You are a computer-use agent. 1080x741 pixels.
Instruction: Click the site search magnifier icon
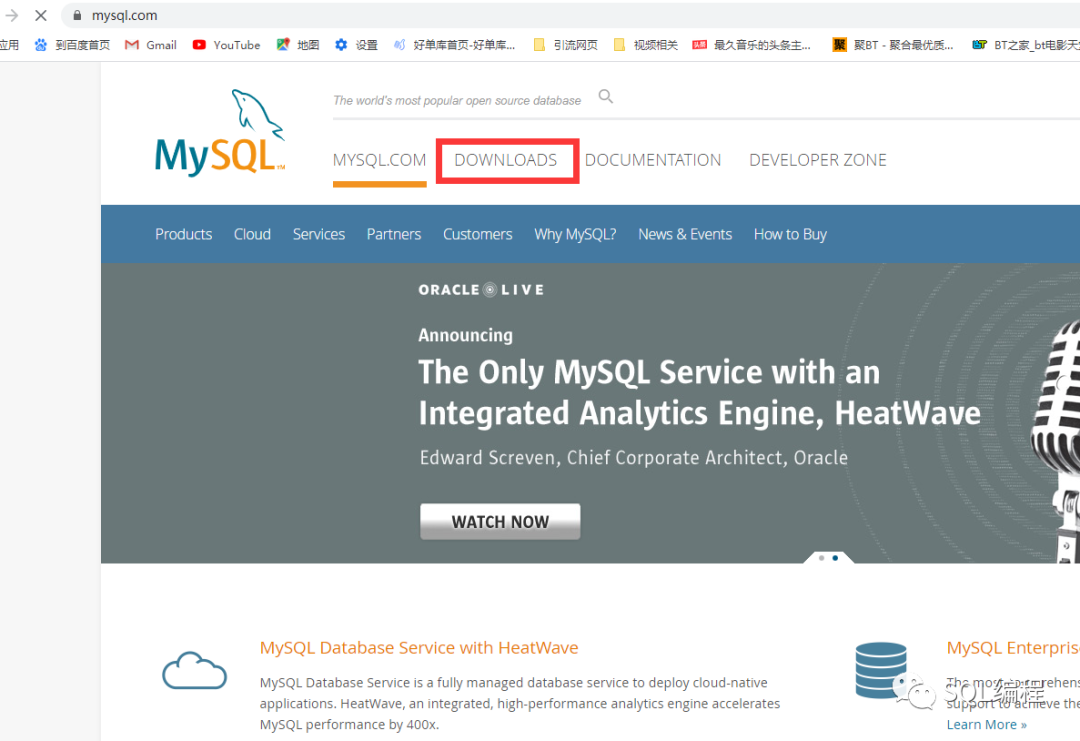(605, 96)
